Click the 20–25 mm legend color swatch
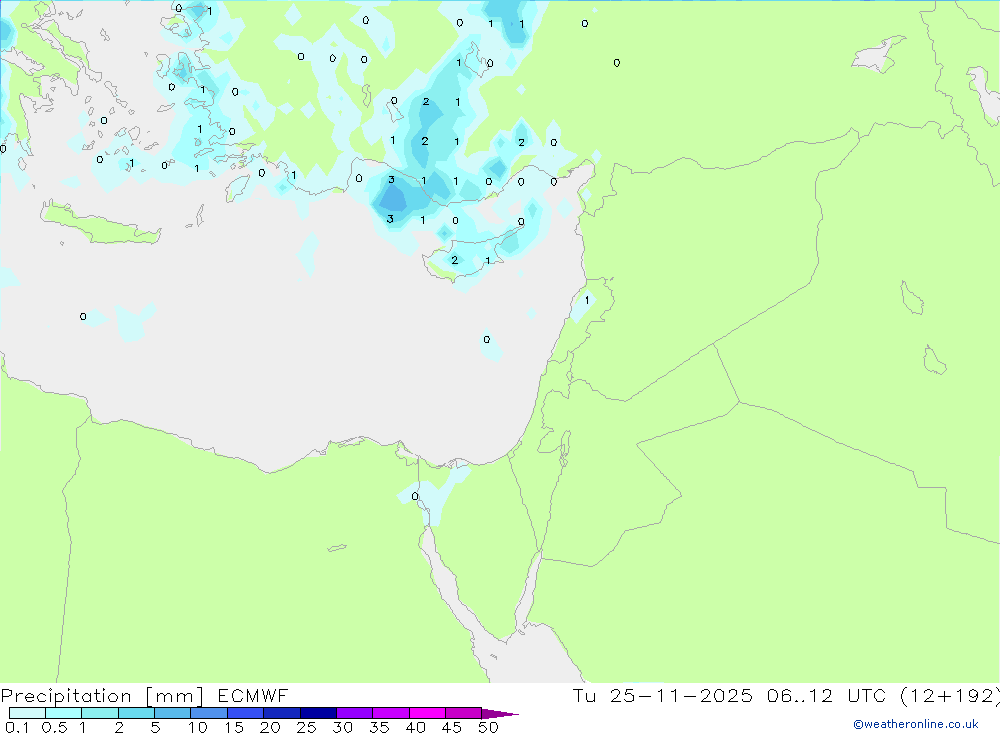This screenshot has width=1000, height=733. tap(281, 713)
